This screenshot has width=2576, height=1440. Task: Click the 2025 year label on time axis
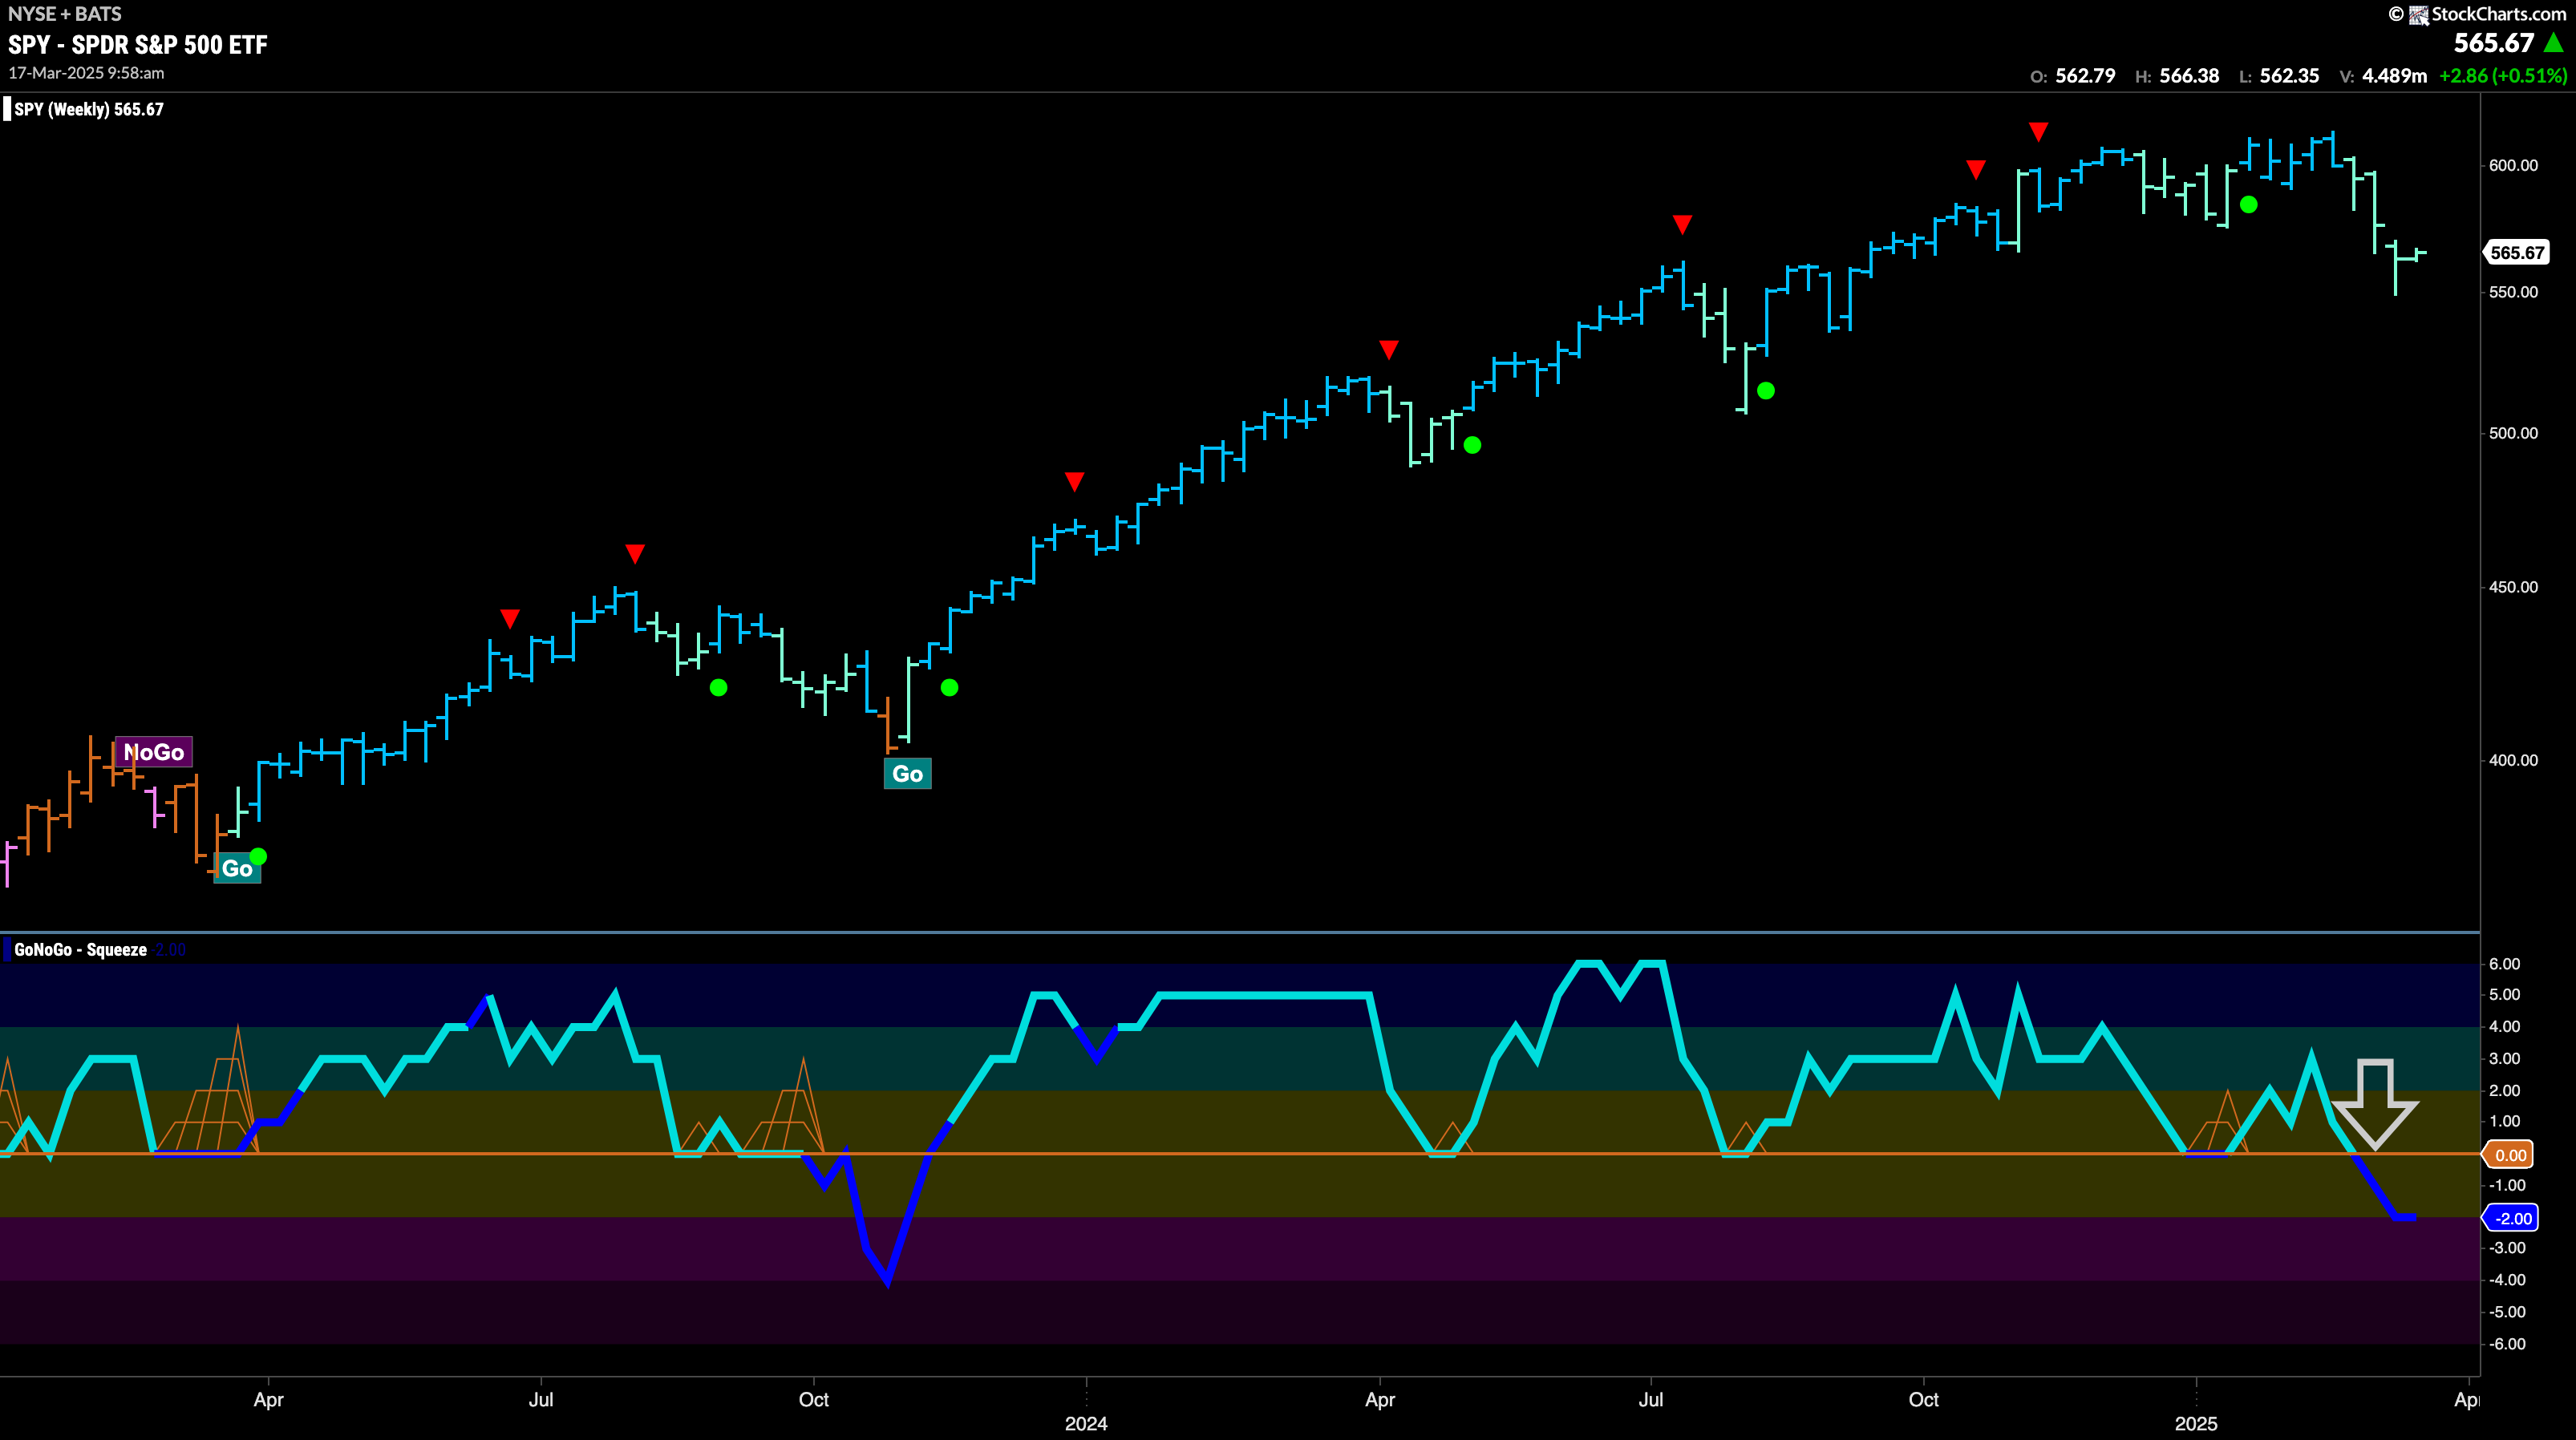point(2196,1423)
